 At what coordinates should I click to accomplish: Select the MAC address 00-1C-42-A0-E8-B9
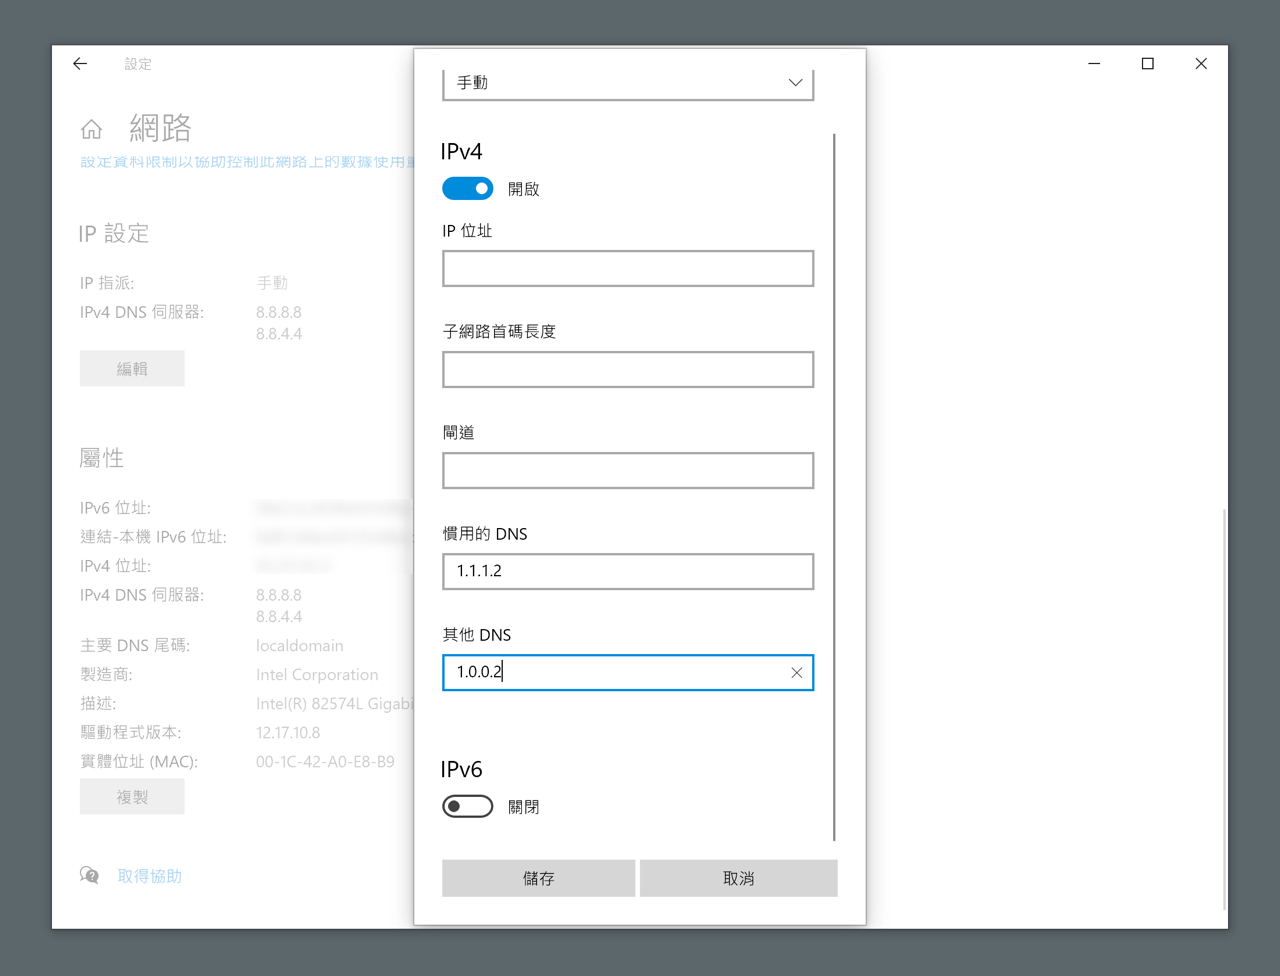point(325,762)
